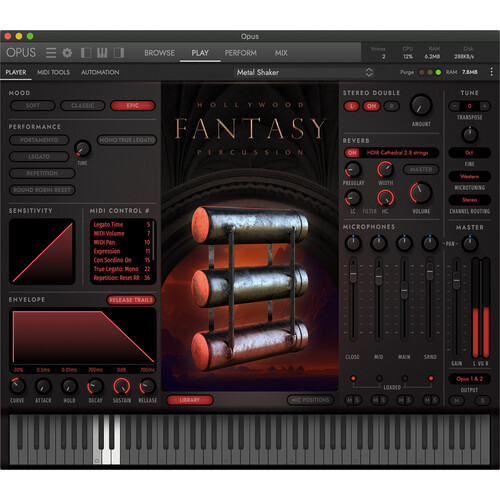Viewport: 500px width, 500px height.
Task: Toggle the Stereo Double ON switch
Action: [372, 106]
